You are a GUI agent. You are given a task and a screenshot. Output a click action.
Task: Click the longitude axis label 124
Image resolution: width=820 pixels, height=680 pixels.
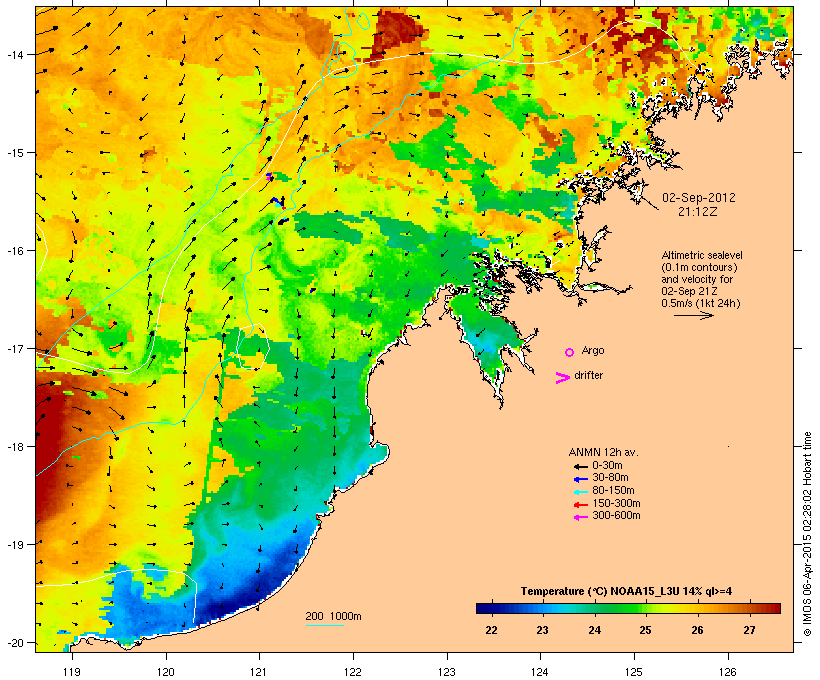[540, 672]
